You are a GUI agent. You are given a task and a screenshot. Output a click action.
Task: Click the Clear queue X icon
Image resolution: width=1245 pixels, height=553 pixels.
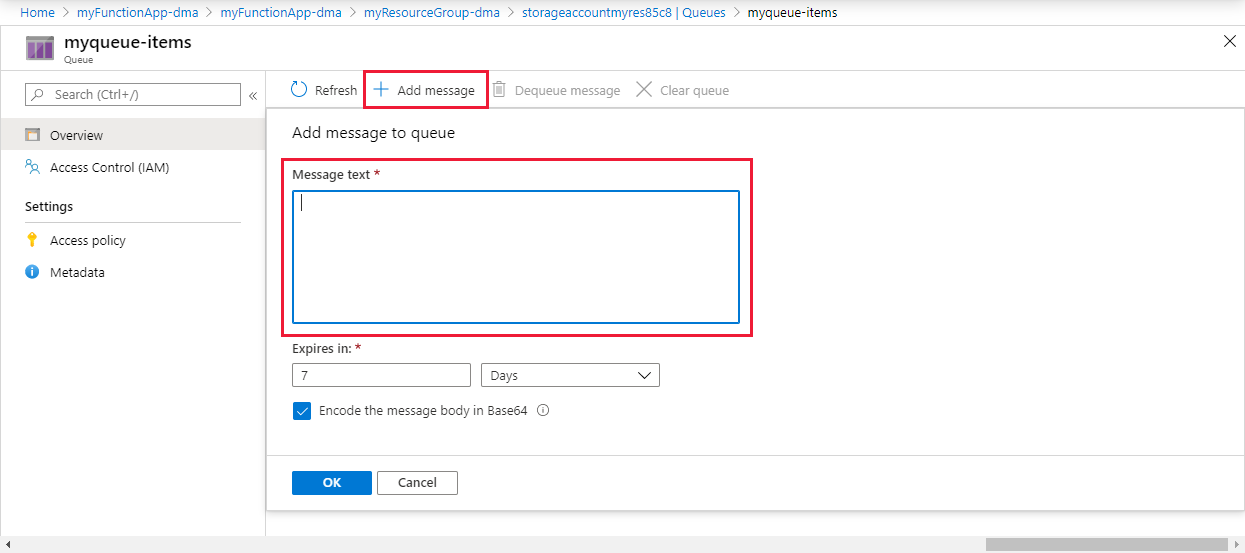pos(644,90)
